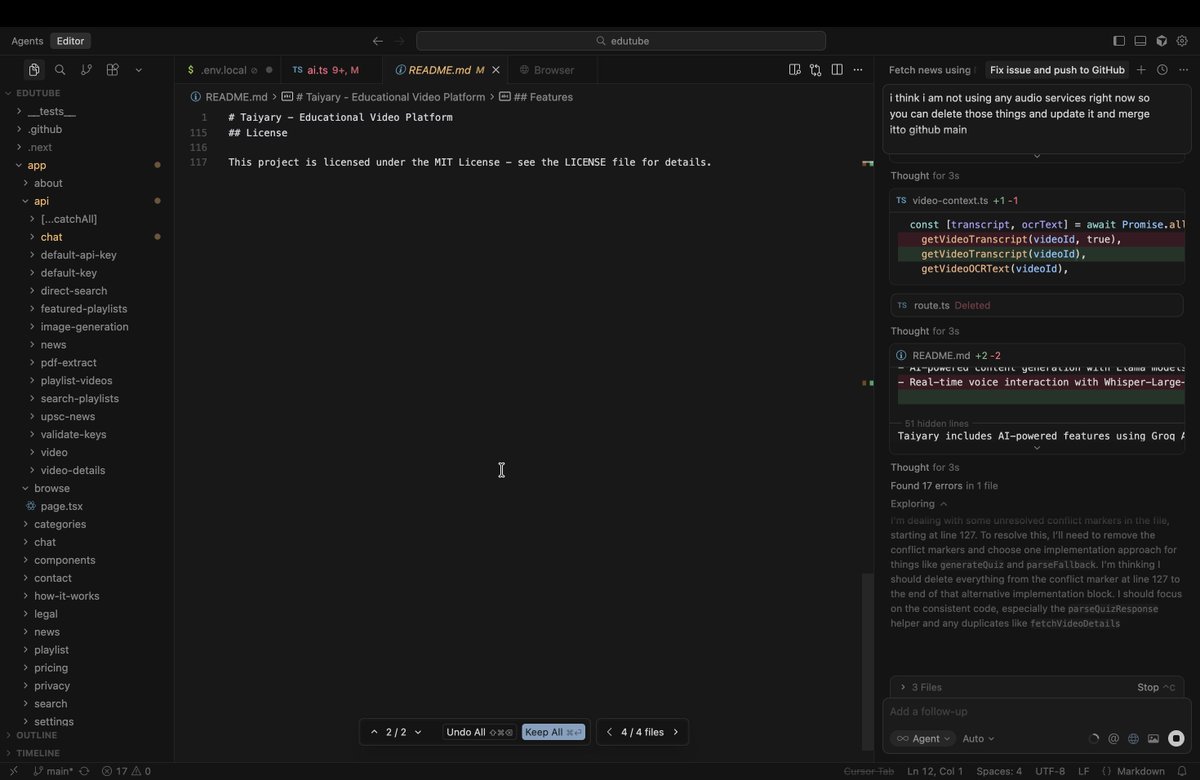Image resolution: width=1200 pixels, height=780 pixels.
Task: Go to previous change with up chevron
Action: [x=374, y=732]
